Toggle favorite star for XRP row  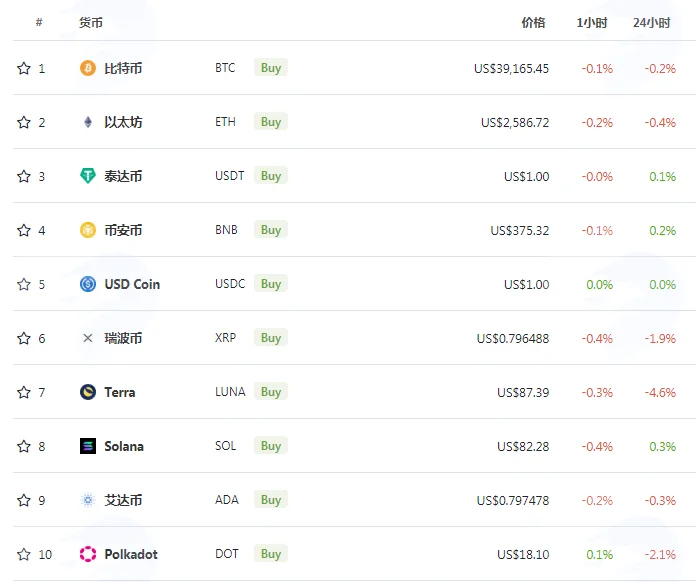(24, 338)
